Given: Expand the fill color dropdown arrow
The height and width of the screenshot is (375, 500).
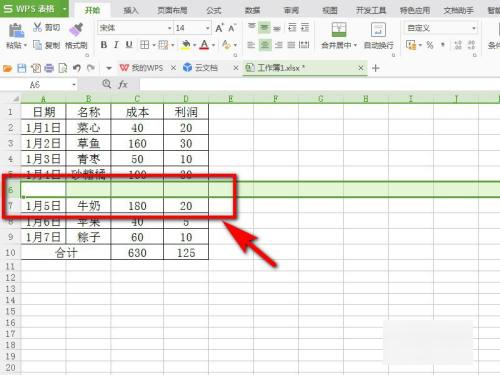Looking at the screenshot, I should point(194,45).
